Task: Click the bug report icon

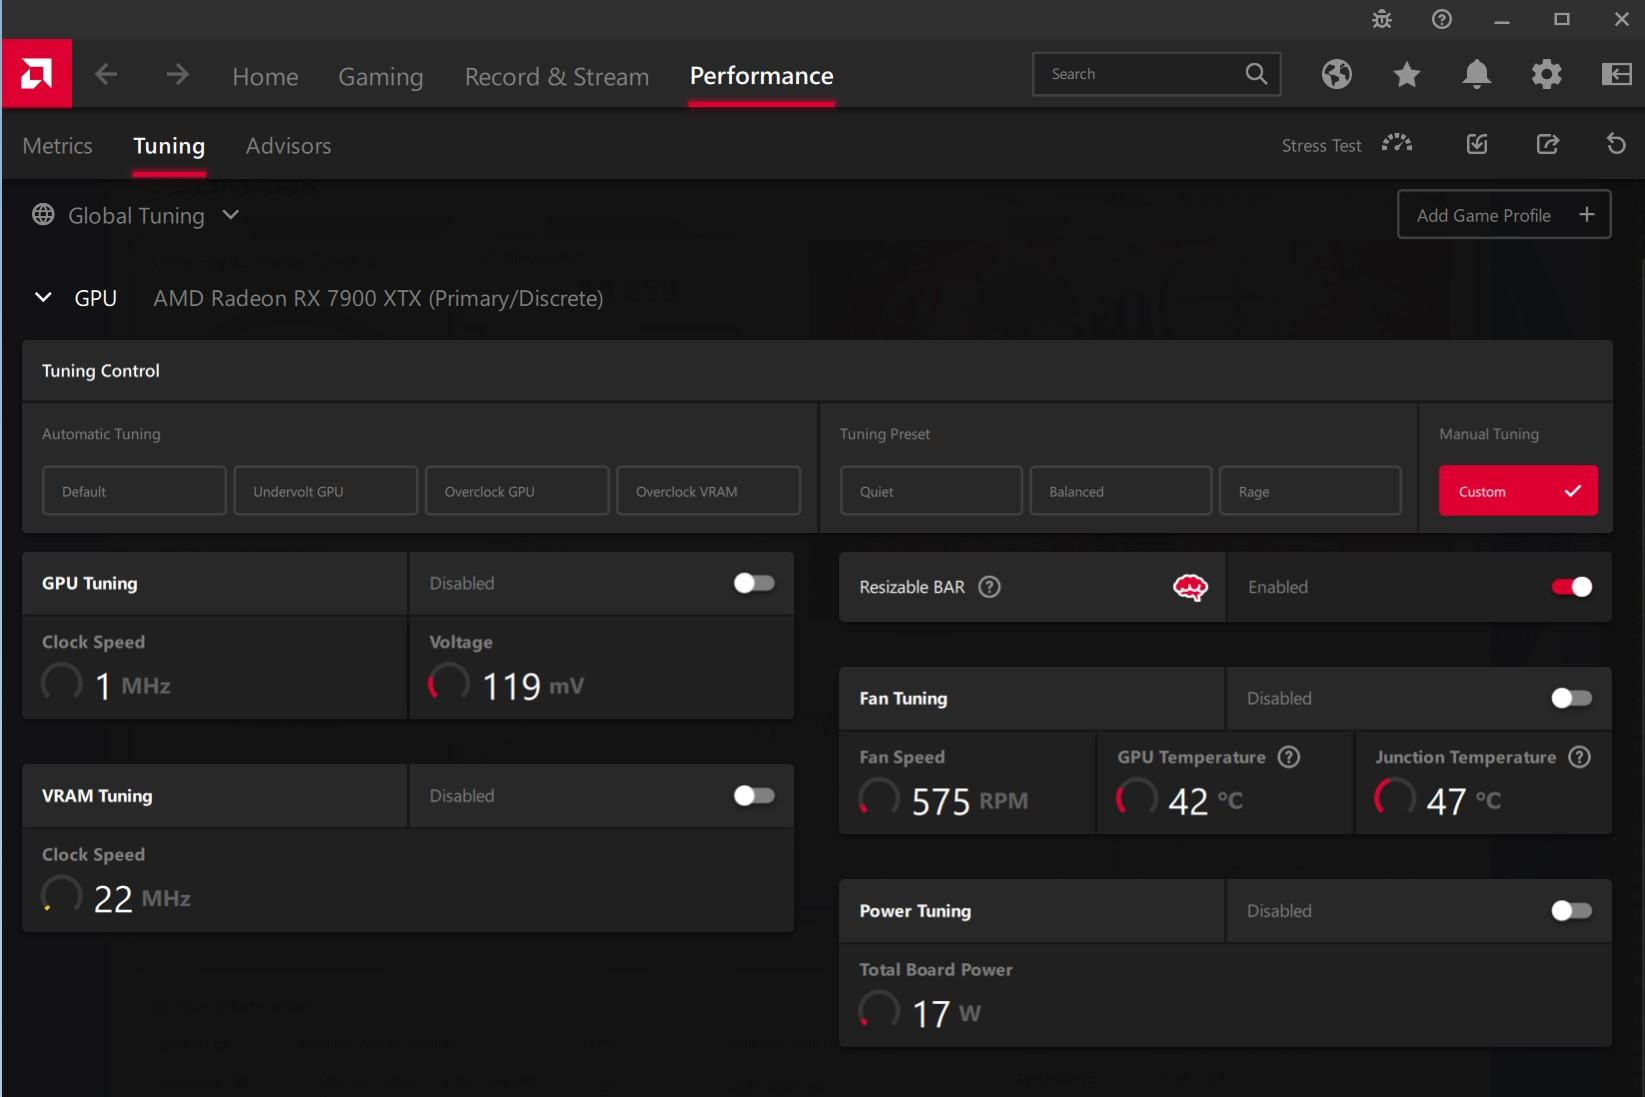Action: coord(1382,19)
